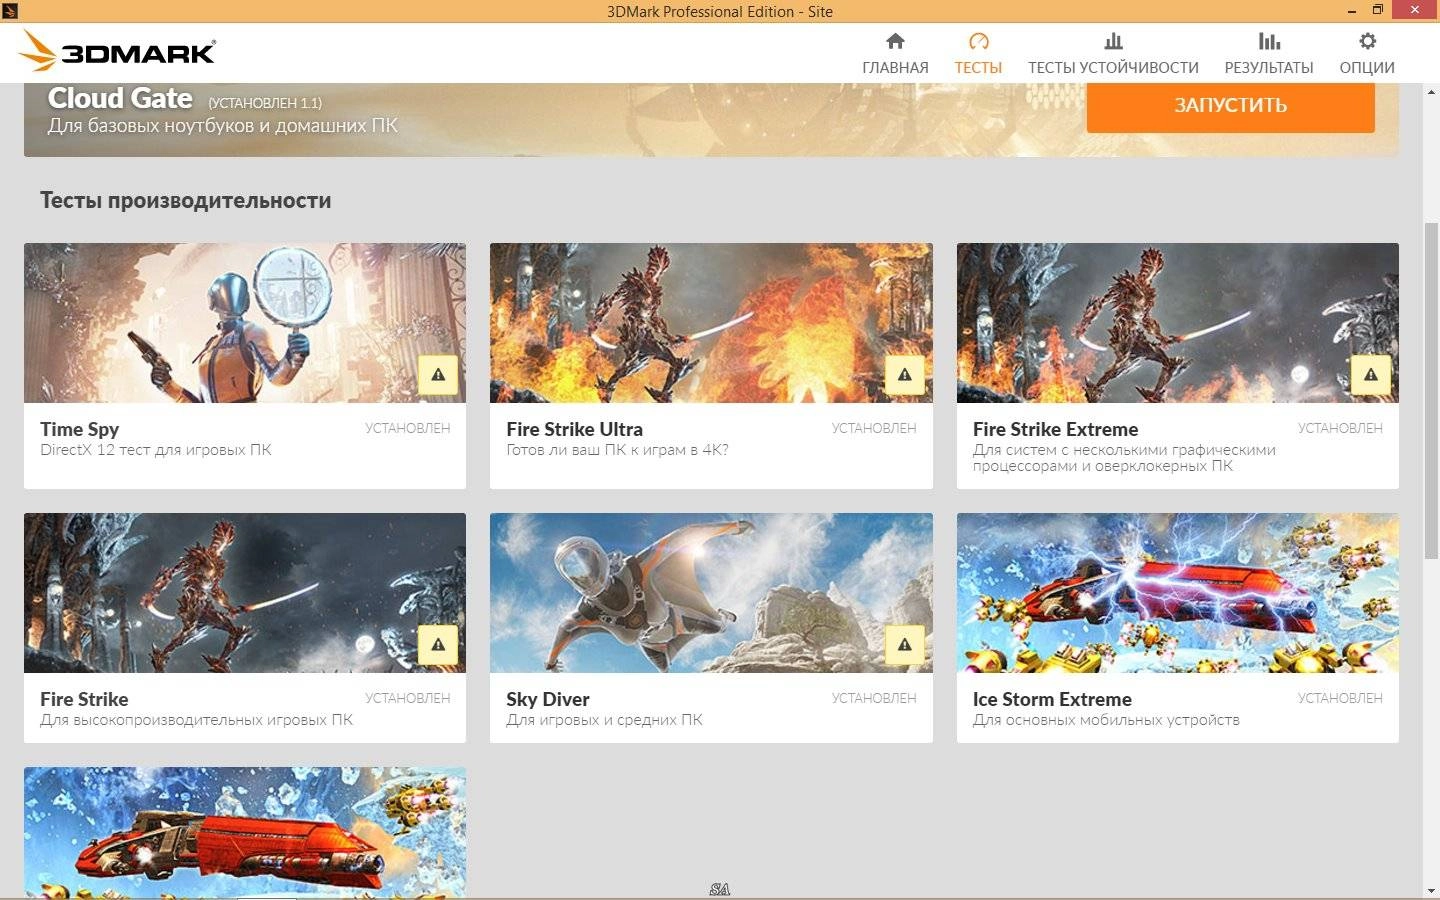The width and height of the screenshot is (1440, 900).
Task: Select the Fire Strike Extreme title
Action: tap(1055, 429)
